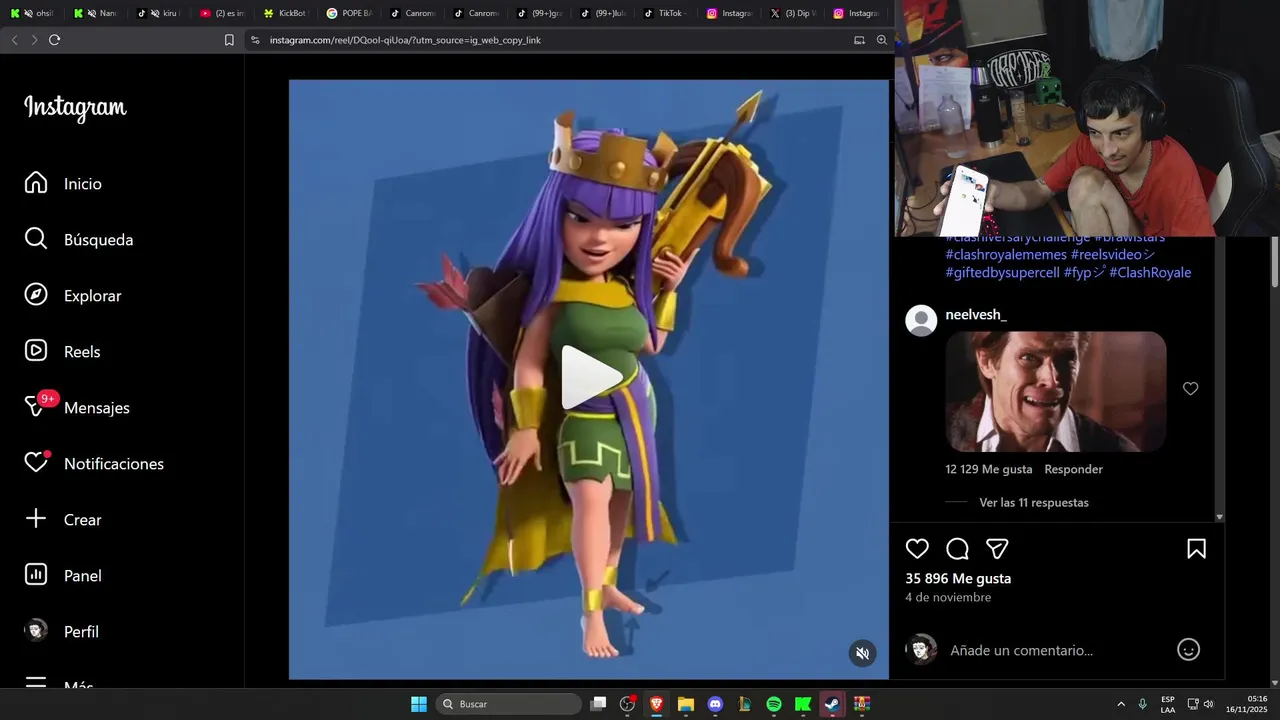The height and width of the screenshot is (720, 1280).
Task: Open Brave from the taskbar
Action: click(656, 704)
